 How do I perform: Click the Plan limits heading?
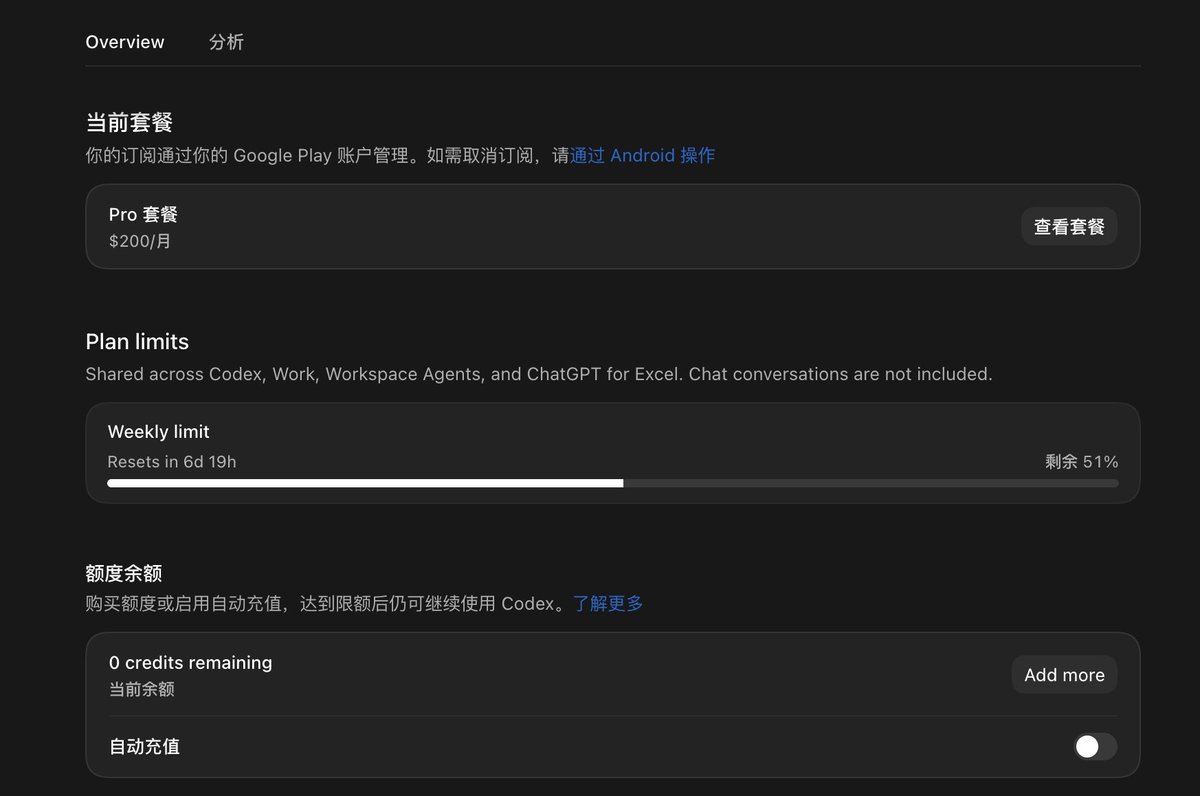coord(137,342)
